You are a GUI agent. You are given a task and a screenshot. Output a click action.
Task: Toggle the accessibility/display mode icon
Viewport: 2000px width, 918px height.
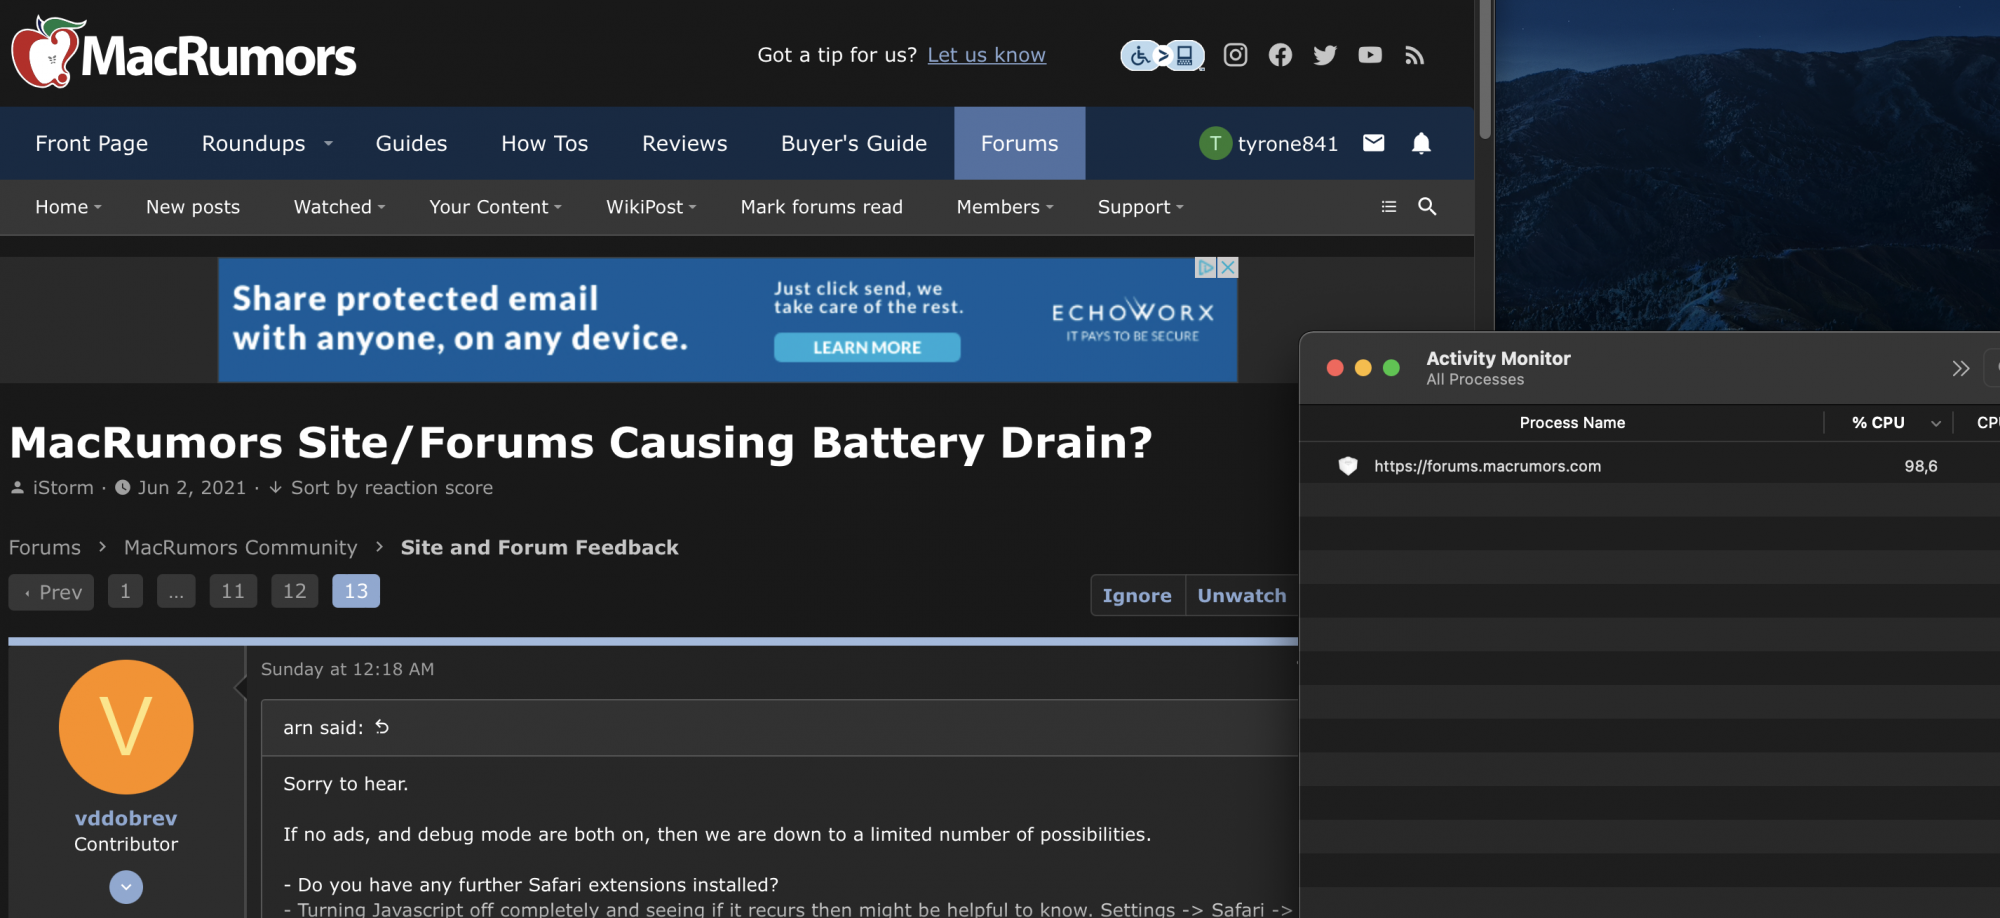[1162, 55]
